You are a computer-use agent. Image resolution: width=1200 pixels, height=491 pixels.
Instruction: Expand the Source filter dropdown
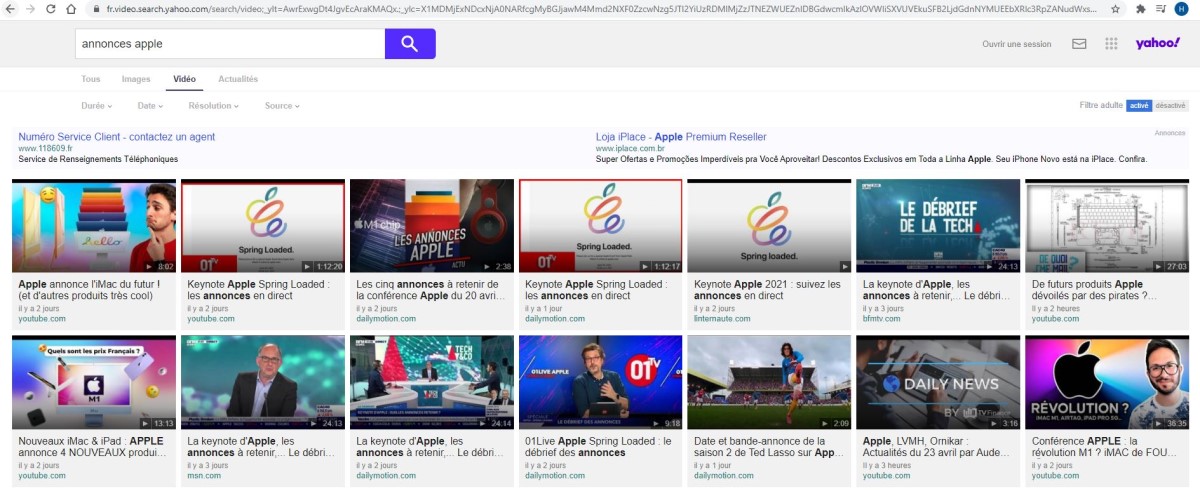tap(282, 105)
